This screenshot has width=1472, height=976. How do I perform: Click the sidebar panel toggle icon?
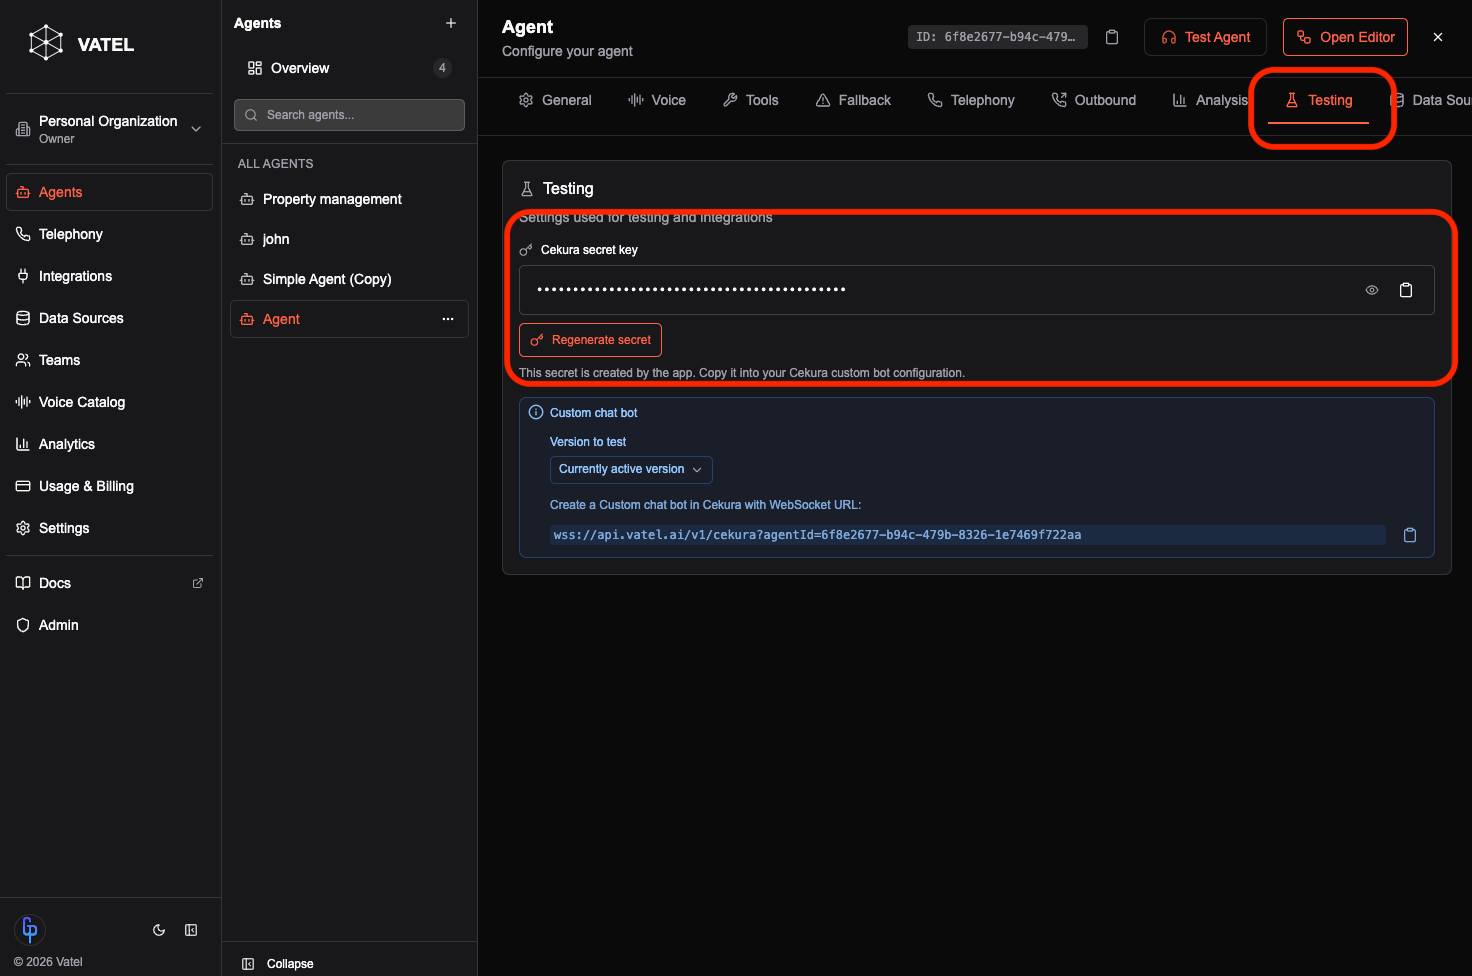point(191,930)
